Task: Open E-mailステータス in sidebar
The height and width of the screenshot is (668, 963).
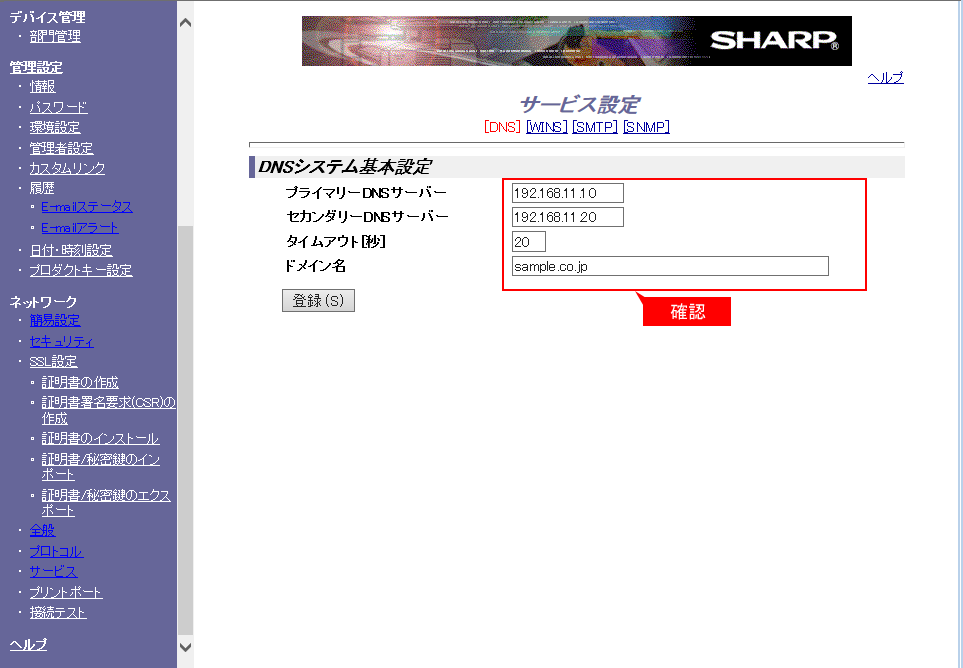Action: coord(86,207)
